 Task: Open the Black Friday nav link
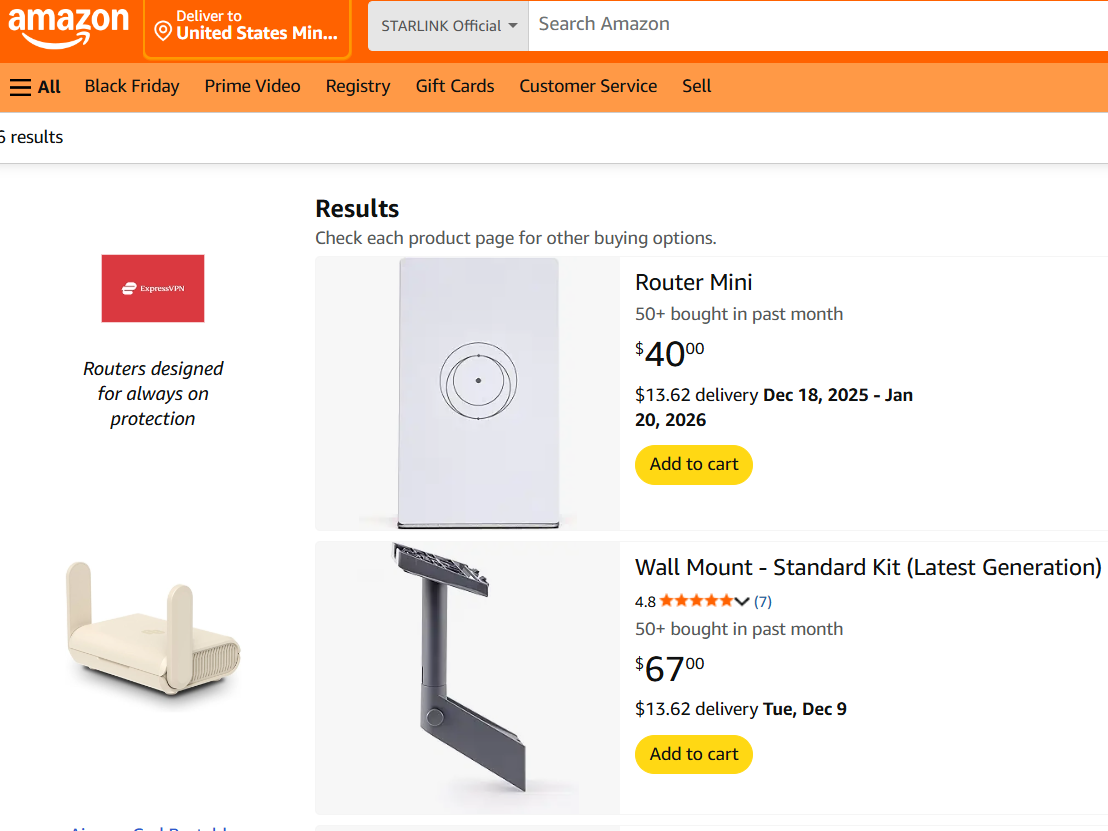click(132, 86)
